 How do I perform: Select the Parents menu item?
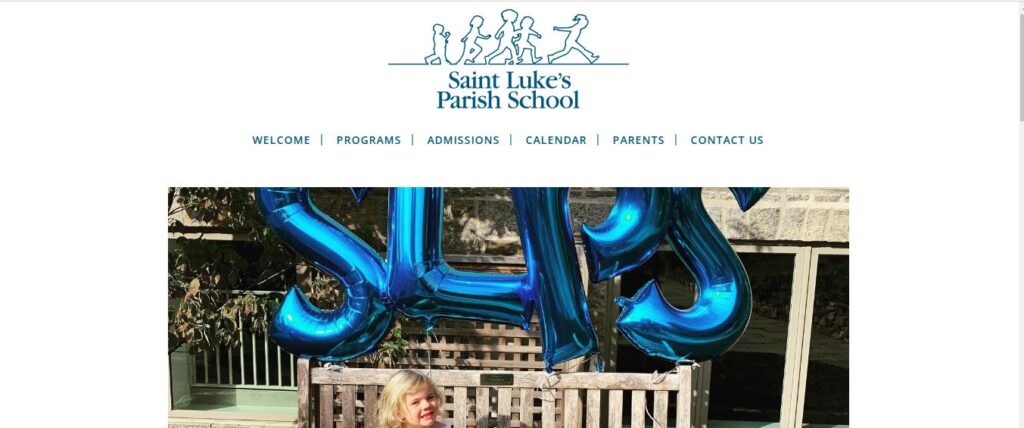[638, 140]
